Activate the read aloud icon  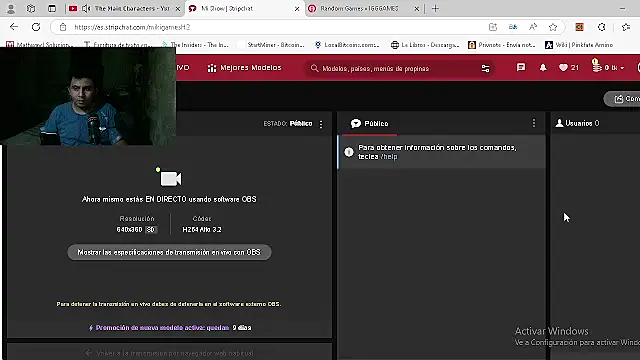533,27
